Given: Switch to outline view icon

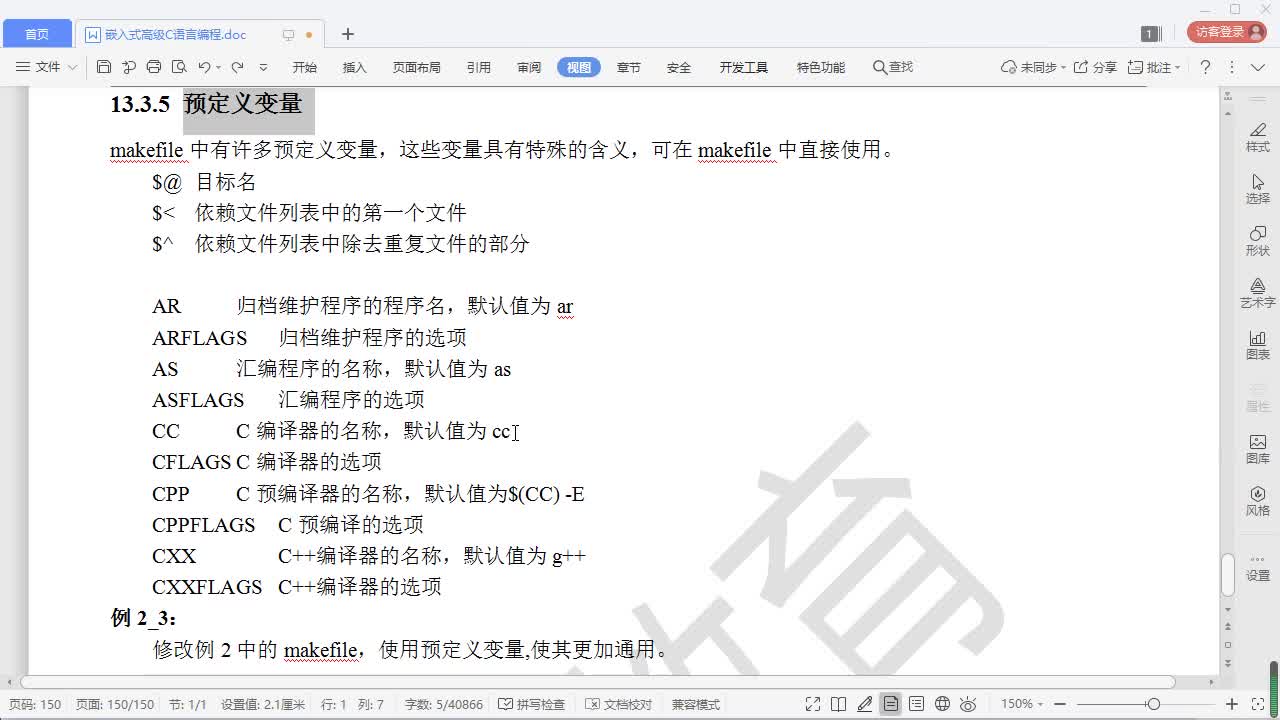Looking at the screenshot, I should [x=916, y=704].
